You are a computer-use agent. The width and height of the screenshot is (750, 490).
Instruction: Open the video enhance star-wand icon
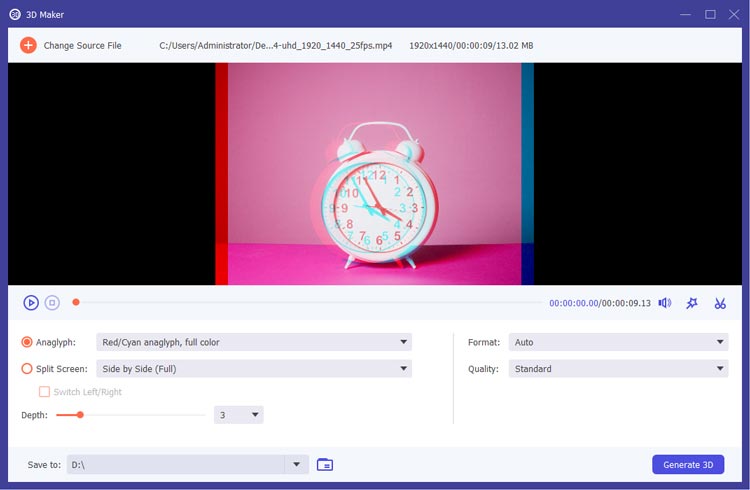tap(692, 303)
